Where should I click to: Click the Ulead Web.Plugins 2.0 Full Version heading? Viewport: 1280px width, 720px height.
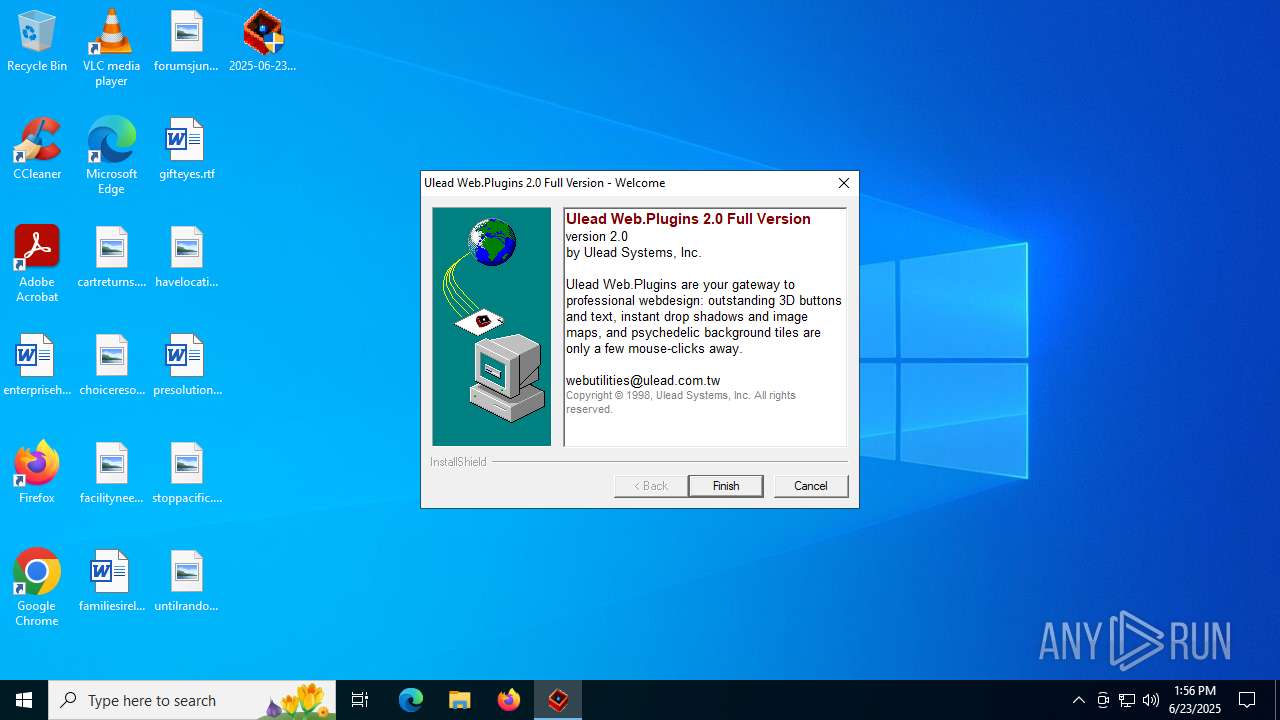point(688,219)
